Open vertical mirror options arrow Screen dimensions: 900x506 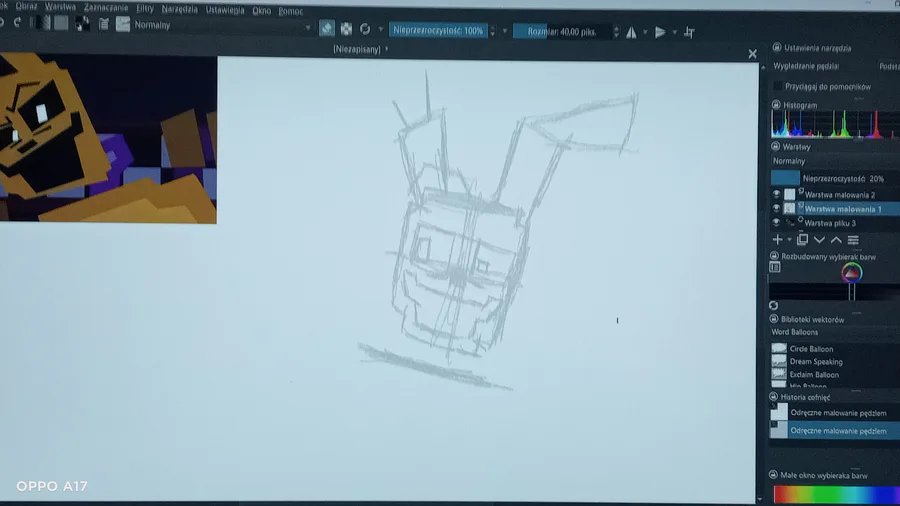(x=674, y=32)
